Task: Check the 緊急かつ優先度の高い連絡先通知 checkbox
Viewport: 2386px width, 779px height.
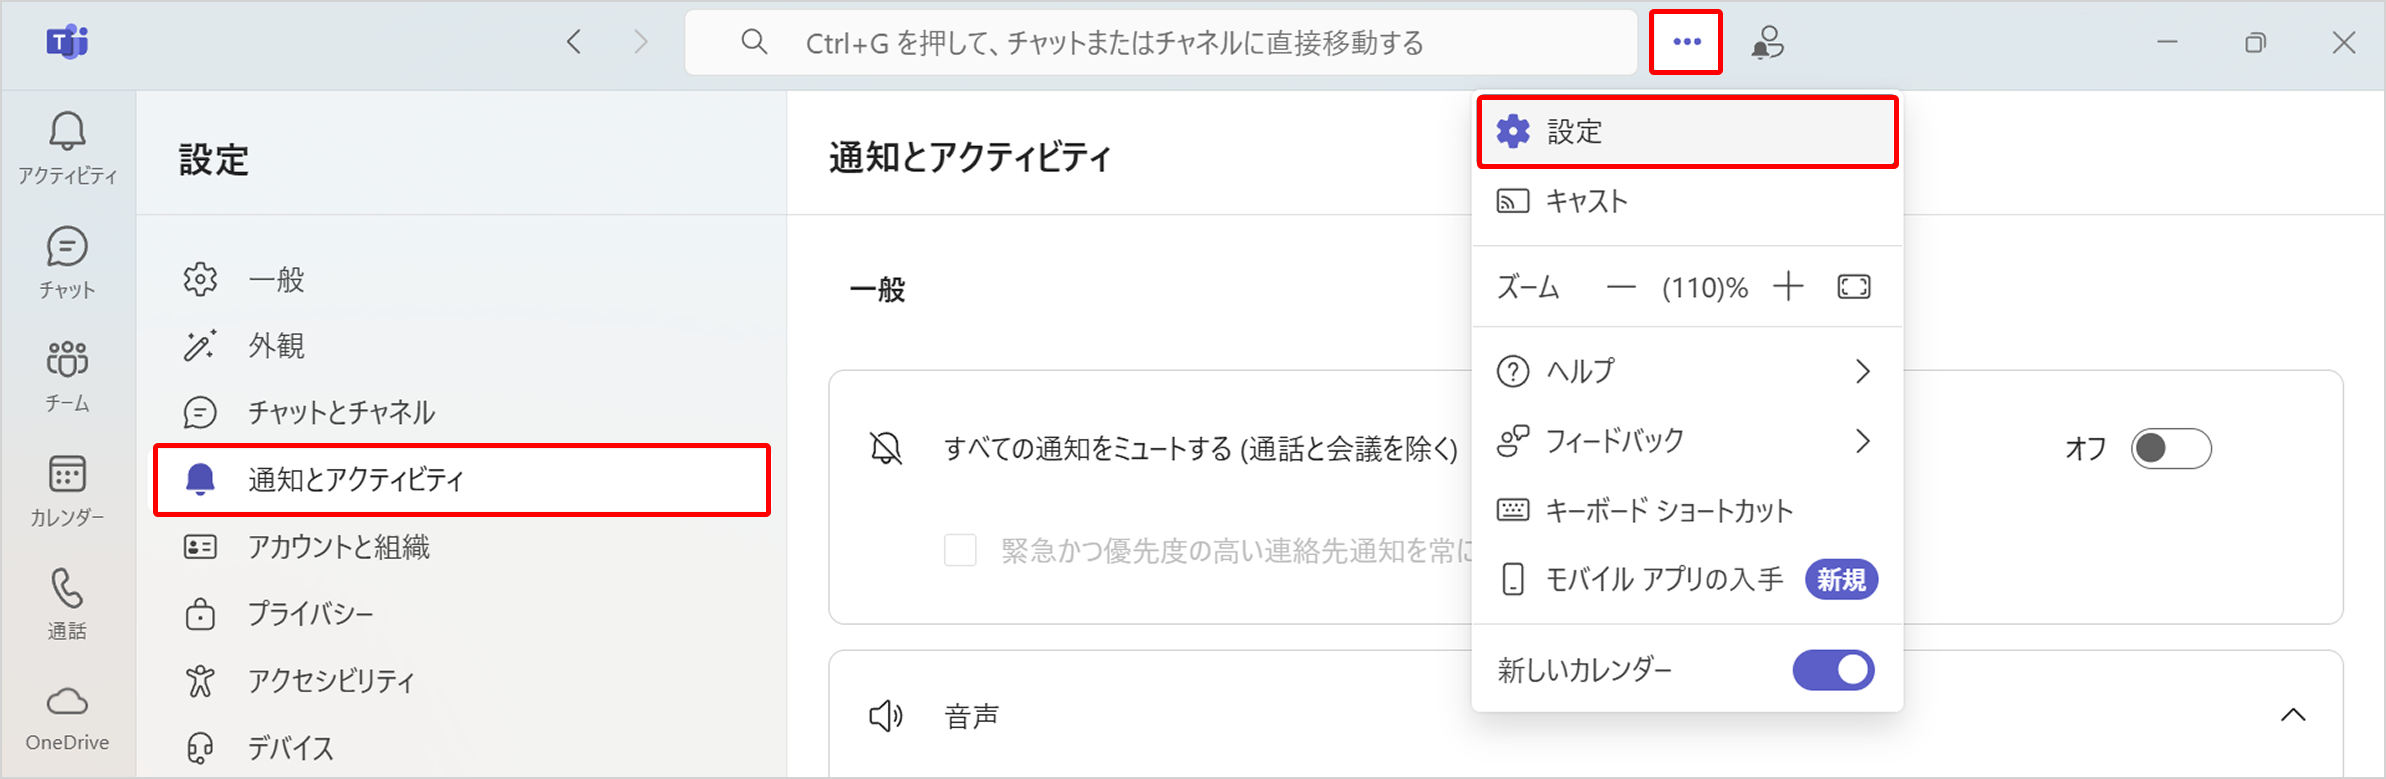Action: click(x=960, y=550)
